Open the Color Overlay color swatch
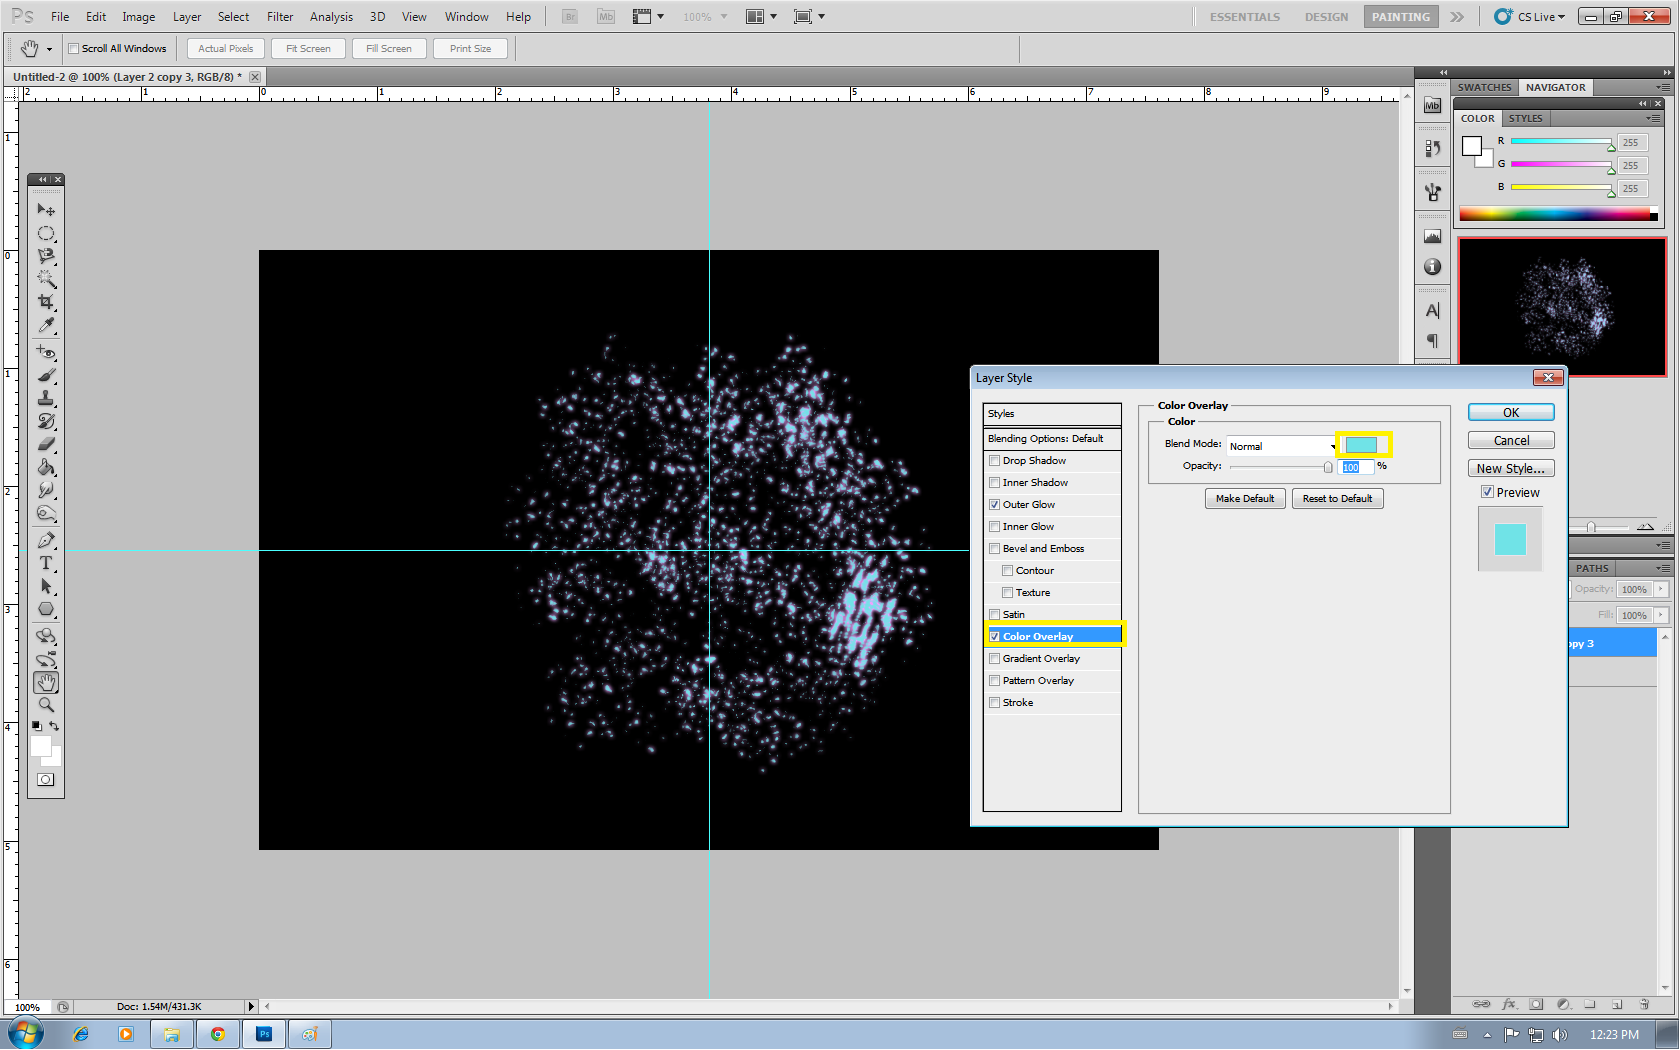 (x=1363, y=444)
